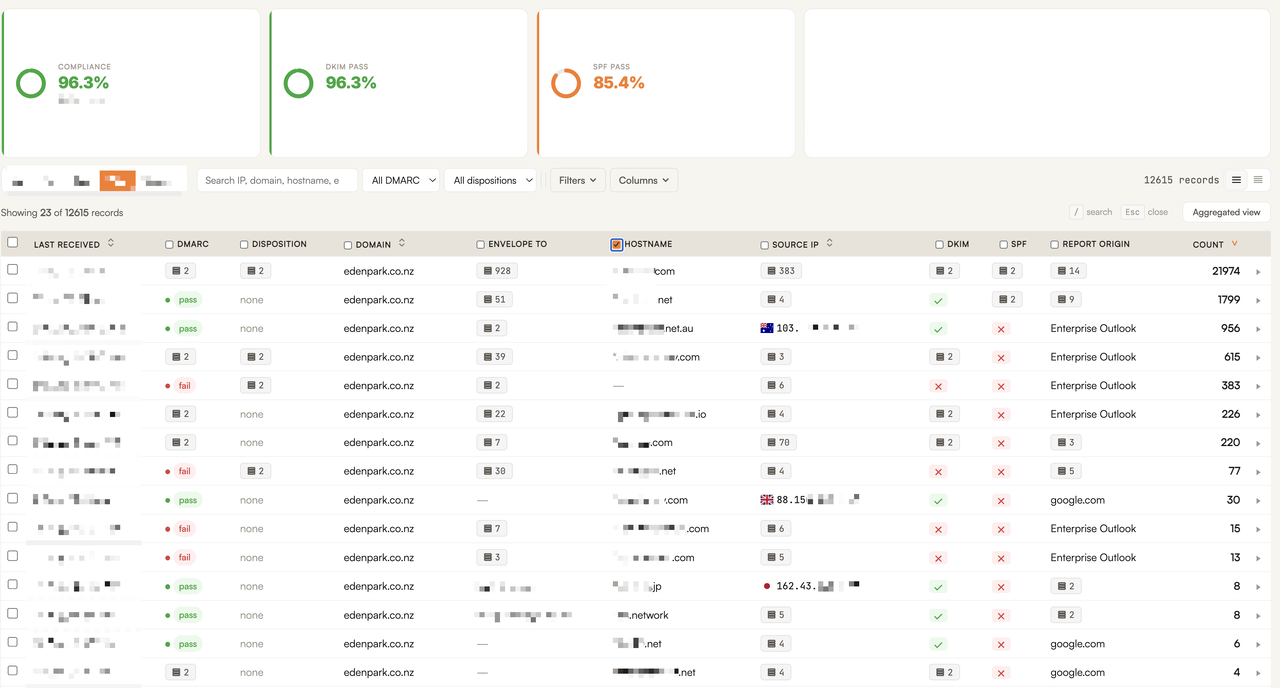
Task: Expand the row with count 220
Action: click(1258, 443)
